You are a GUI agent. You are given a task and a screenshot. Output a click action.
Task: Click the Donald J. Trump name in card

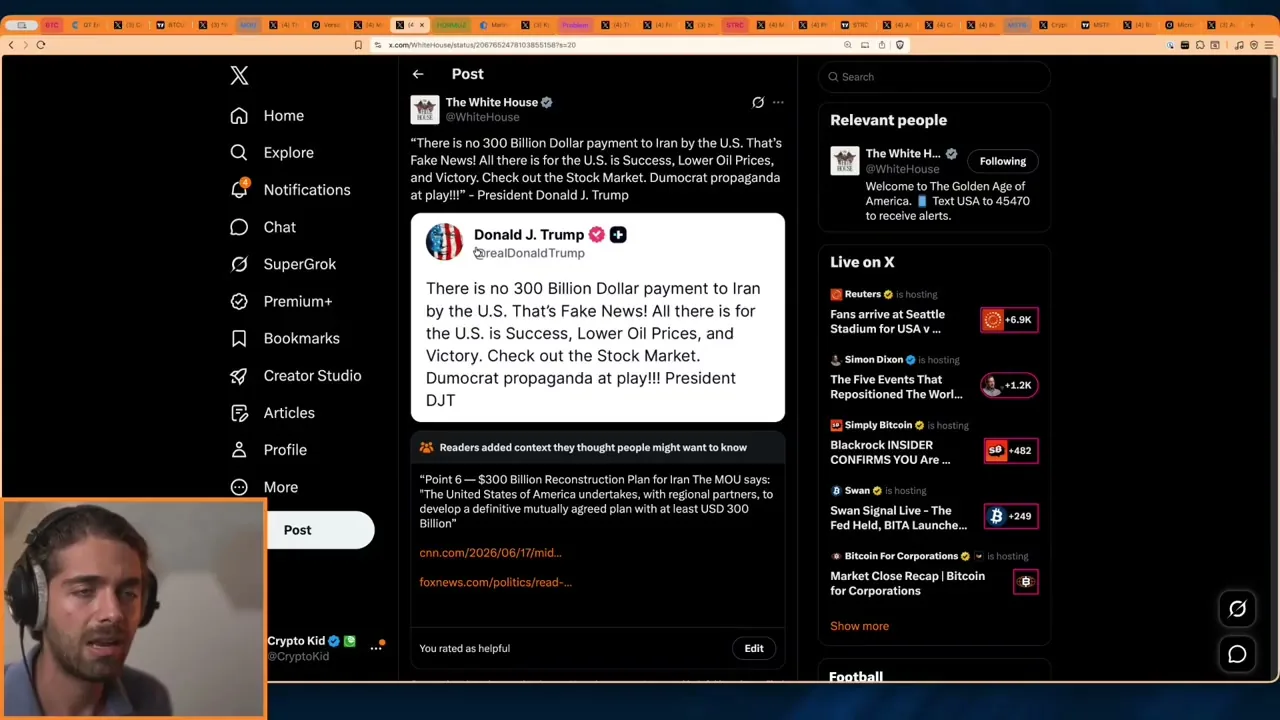click(x=529, y=235)
